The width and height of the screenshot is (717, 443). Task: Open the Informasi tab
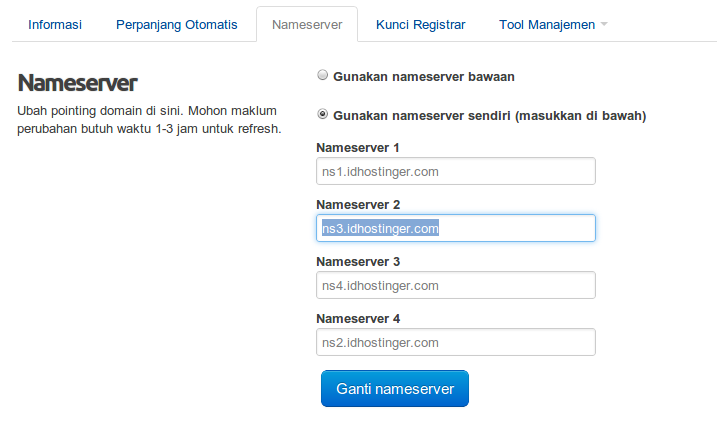click(55, 25)
